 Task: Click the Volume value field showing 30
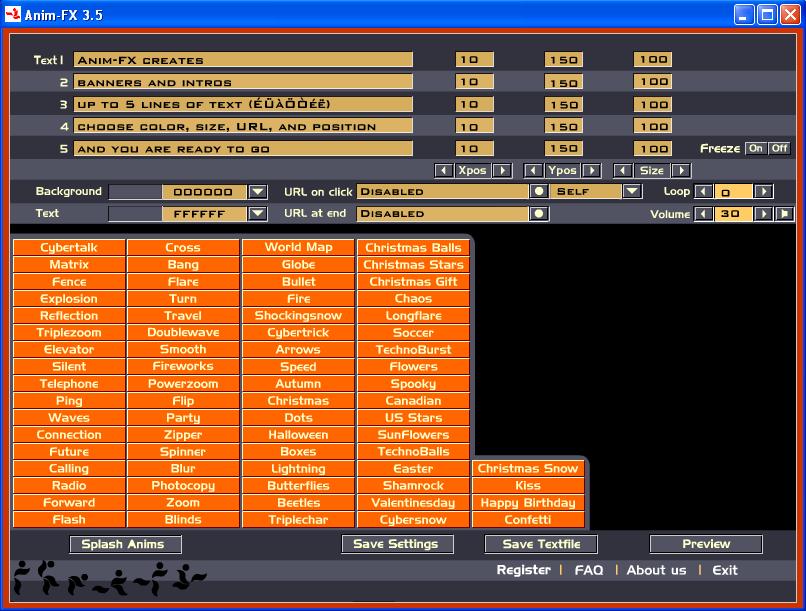click(734, 214)
